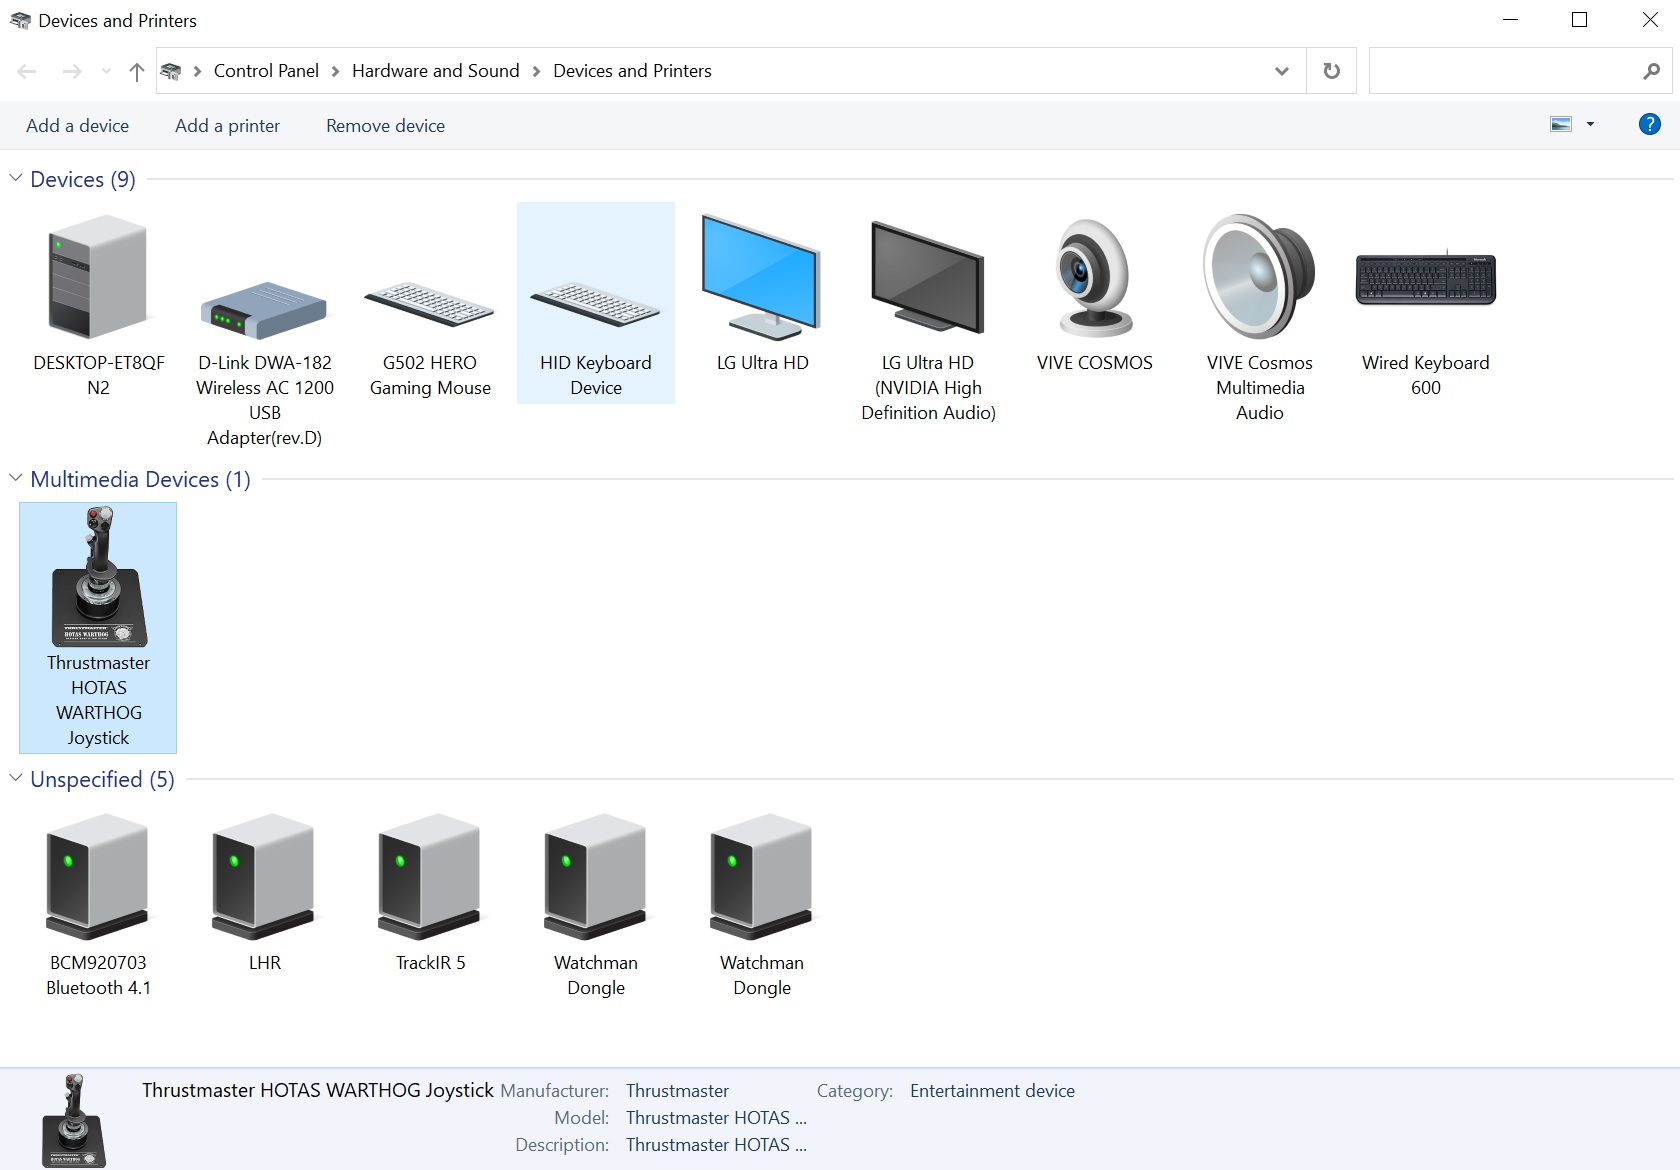Collapse the Multimedia Devices (1) group
The image size is (1680, 1170).
pos(16,478)
